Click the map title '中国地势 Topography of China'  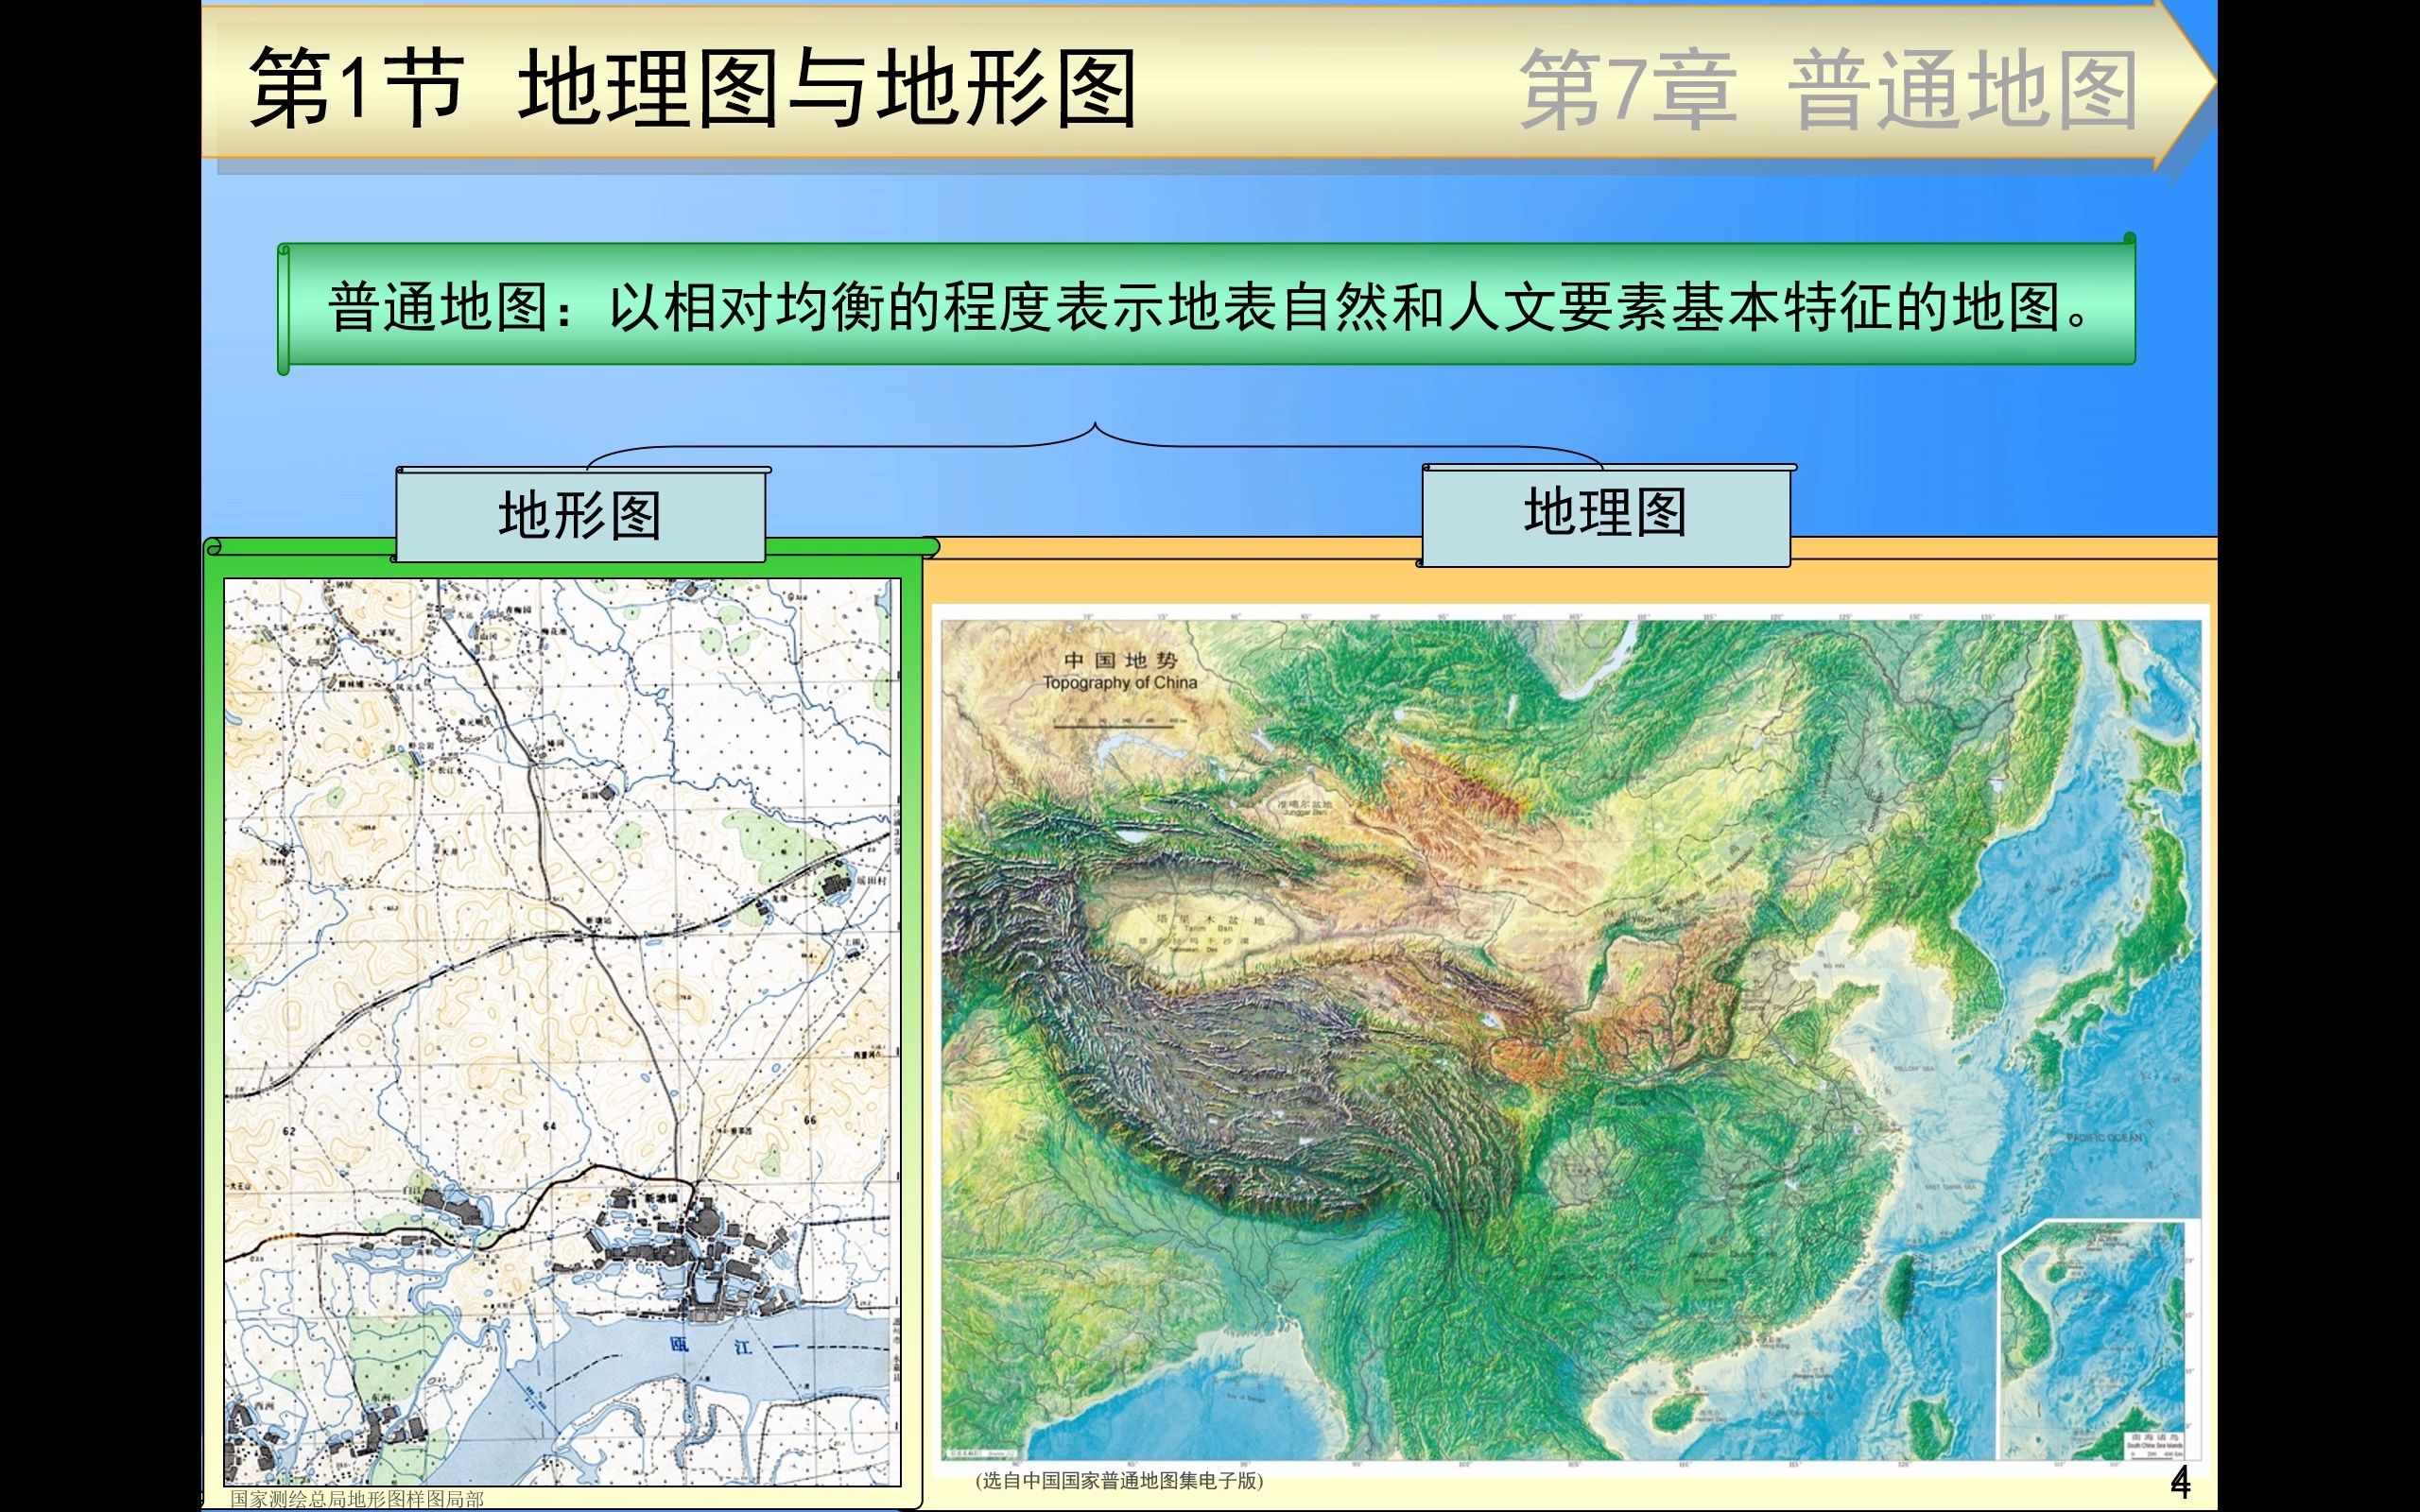[x=1120, y=671]
